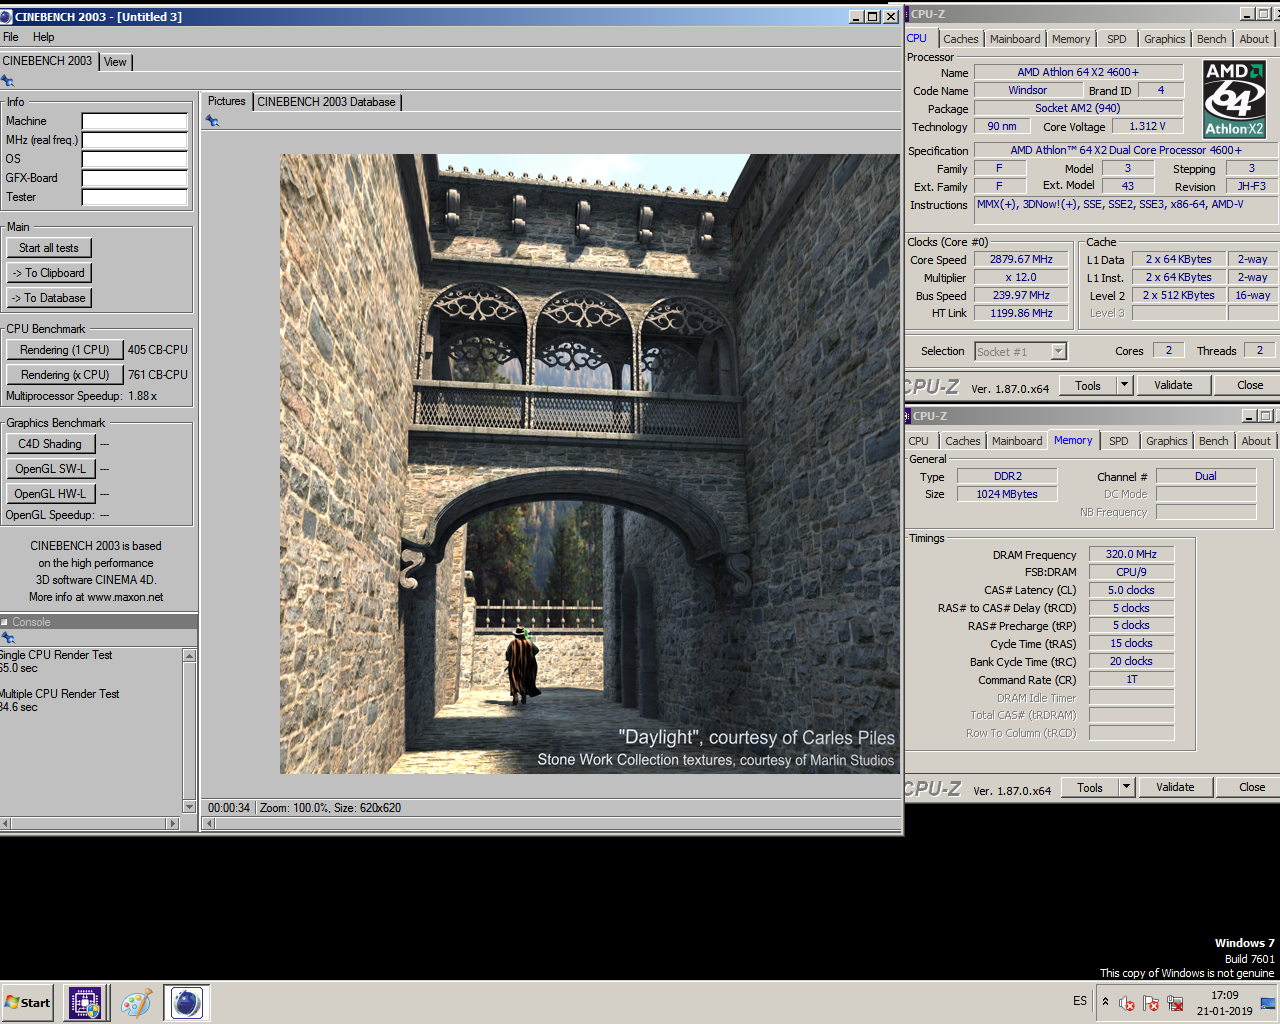Open SPD tab in upper CPU-Z window
The width and height of the screenshot is (1280, 1024).
(1117, 39)
